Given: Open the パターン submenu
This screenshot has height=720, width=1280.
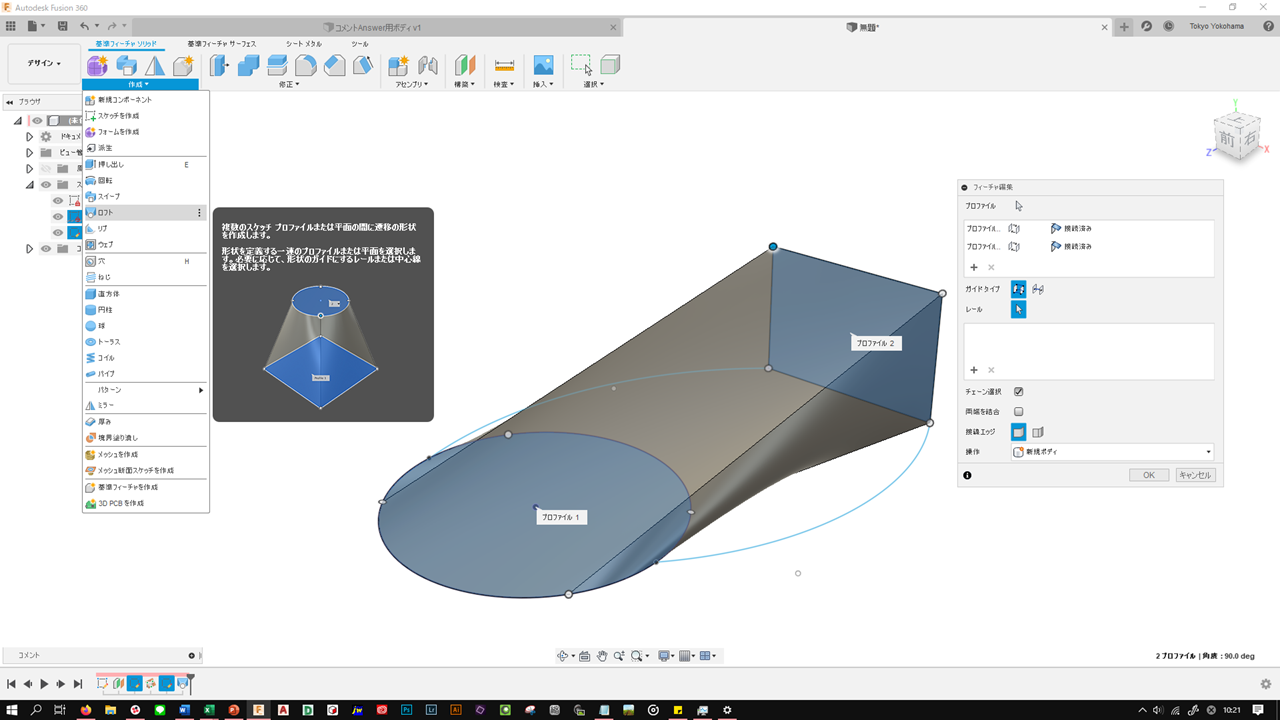Looking at the screenshot, I should [146, 390].
